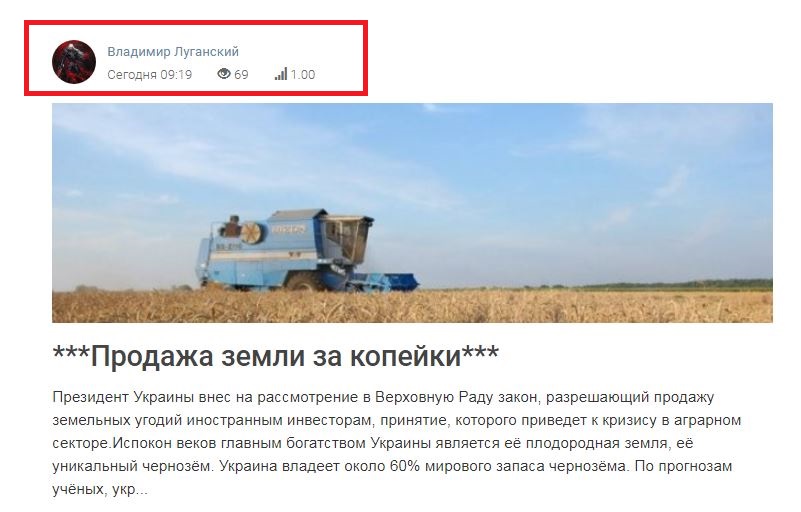This screenshot has height=512, width=801.
Task: Open the headline Продажа земли за копейки
Action: [276, 356]
